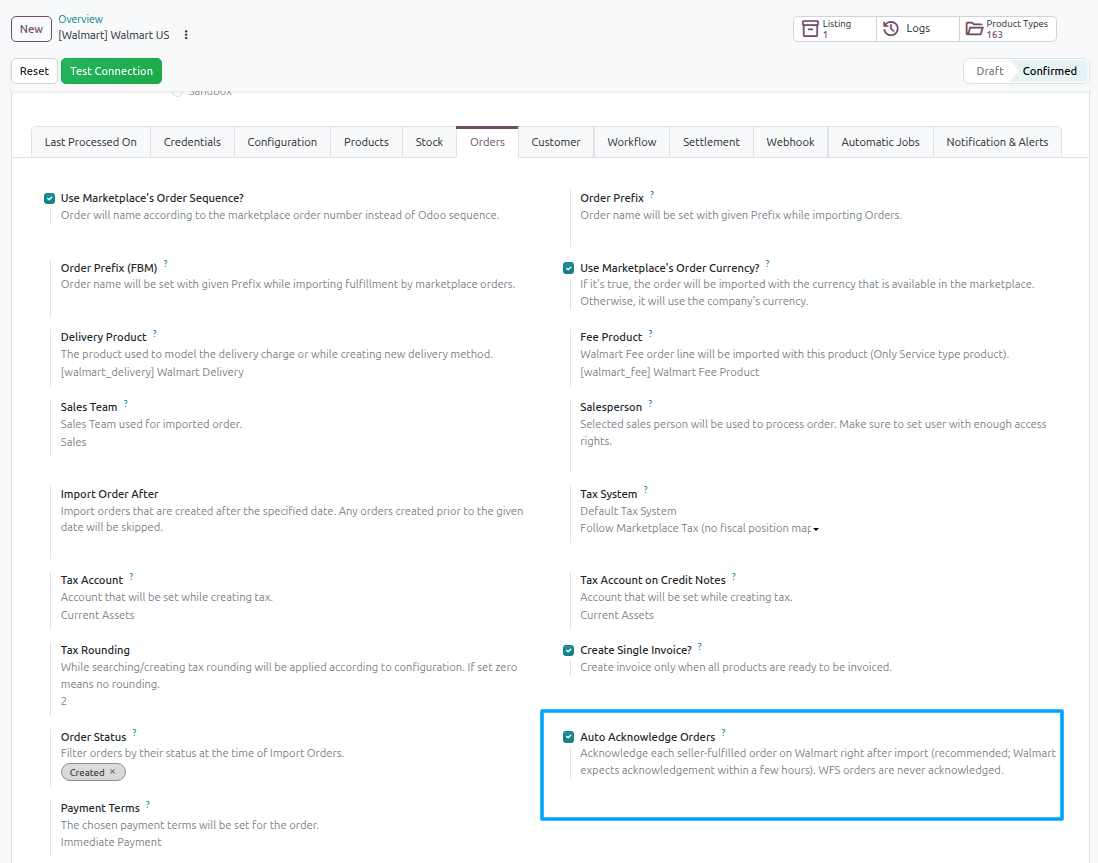Remove the Created status tag
The height and width of the screenshot is (863, 1098).
pyautogui.click(x=113, y=771)
